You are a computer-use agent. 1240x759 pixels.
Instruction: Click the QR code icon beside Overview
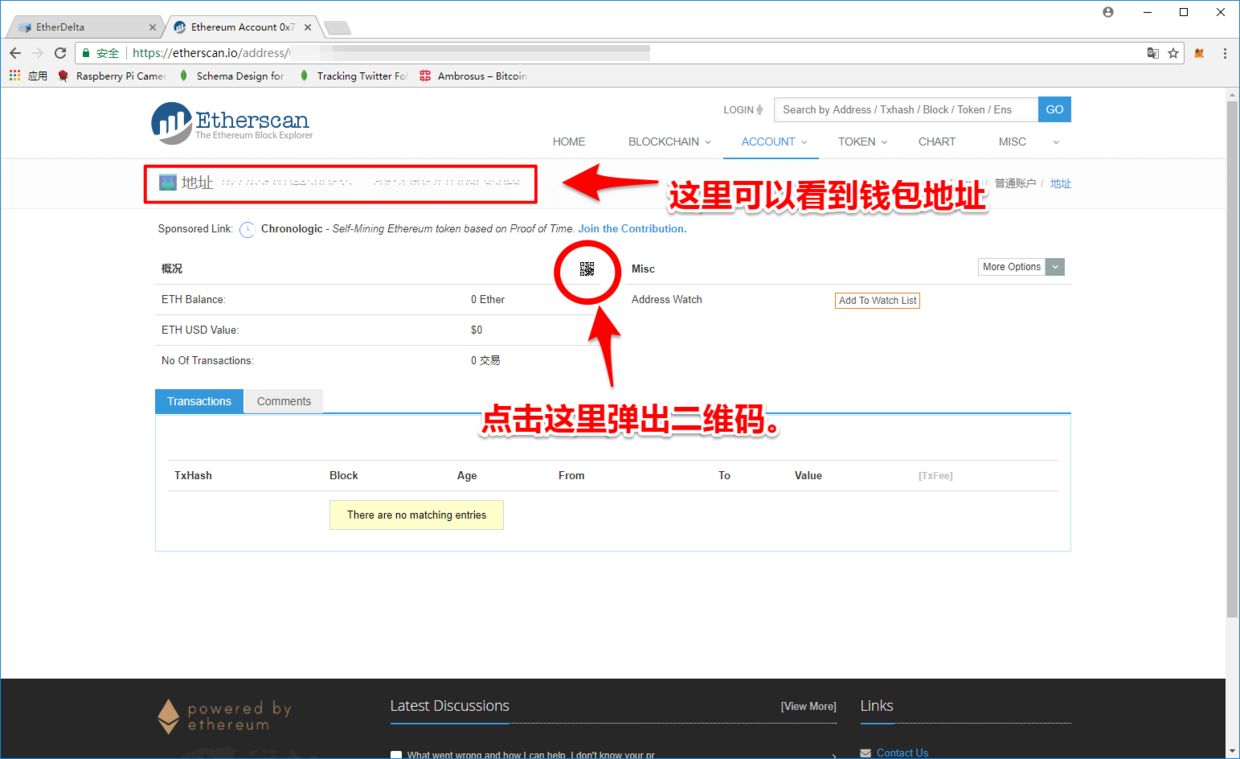pos(587,269)
